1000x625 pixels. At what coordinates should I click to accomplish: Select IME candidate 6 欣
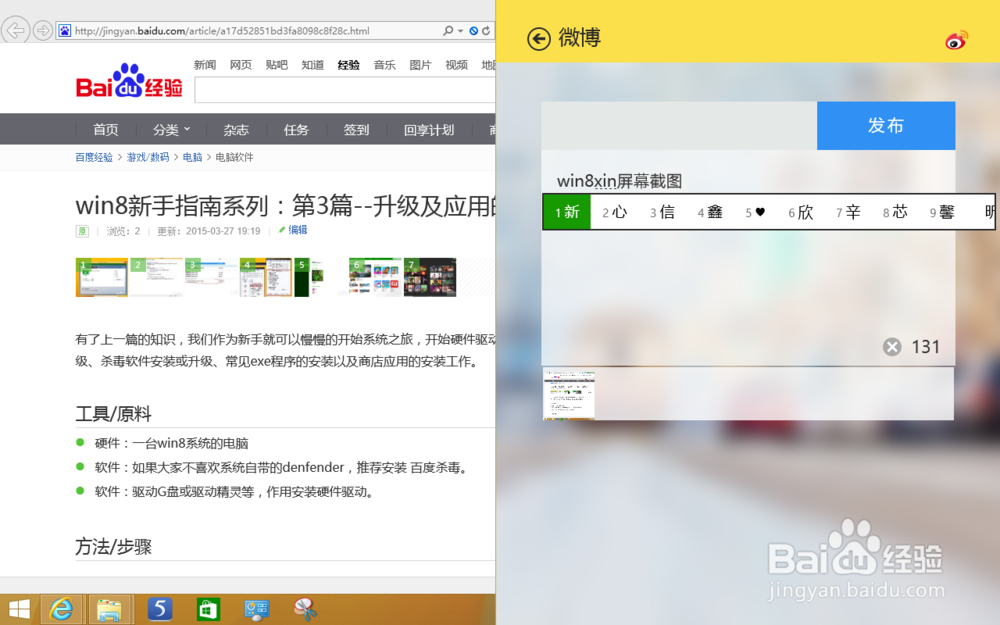click(801, 212)
